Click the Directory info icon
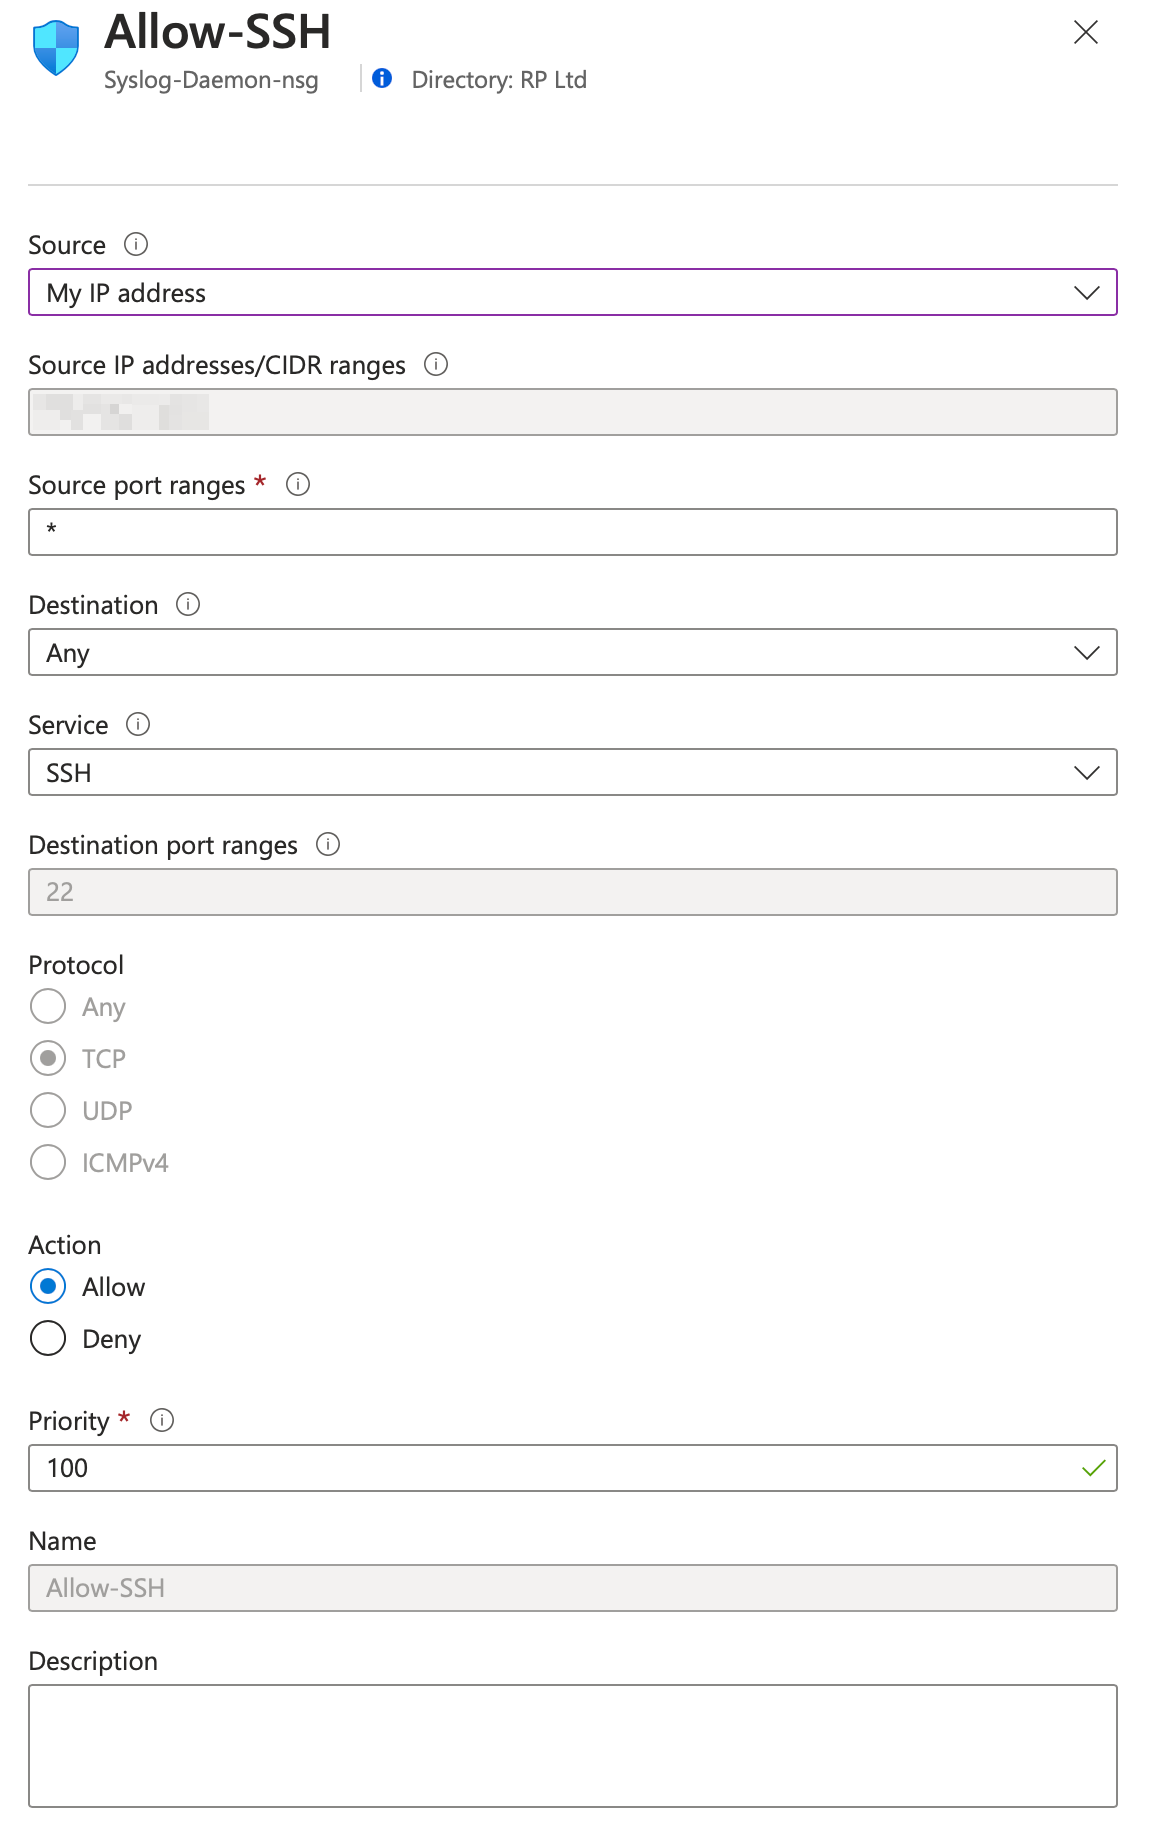The width and height of the screenshot is (1150, 1848). pos(382,78)
